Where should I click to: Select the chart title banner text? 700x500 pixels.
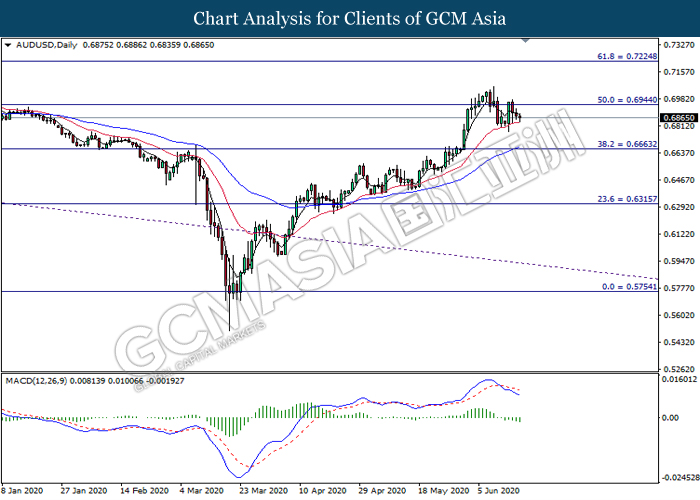tap(350, 18)
